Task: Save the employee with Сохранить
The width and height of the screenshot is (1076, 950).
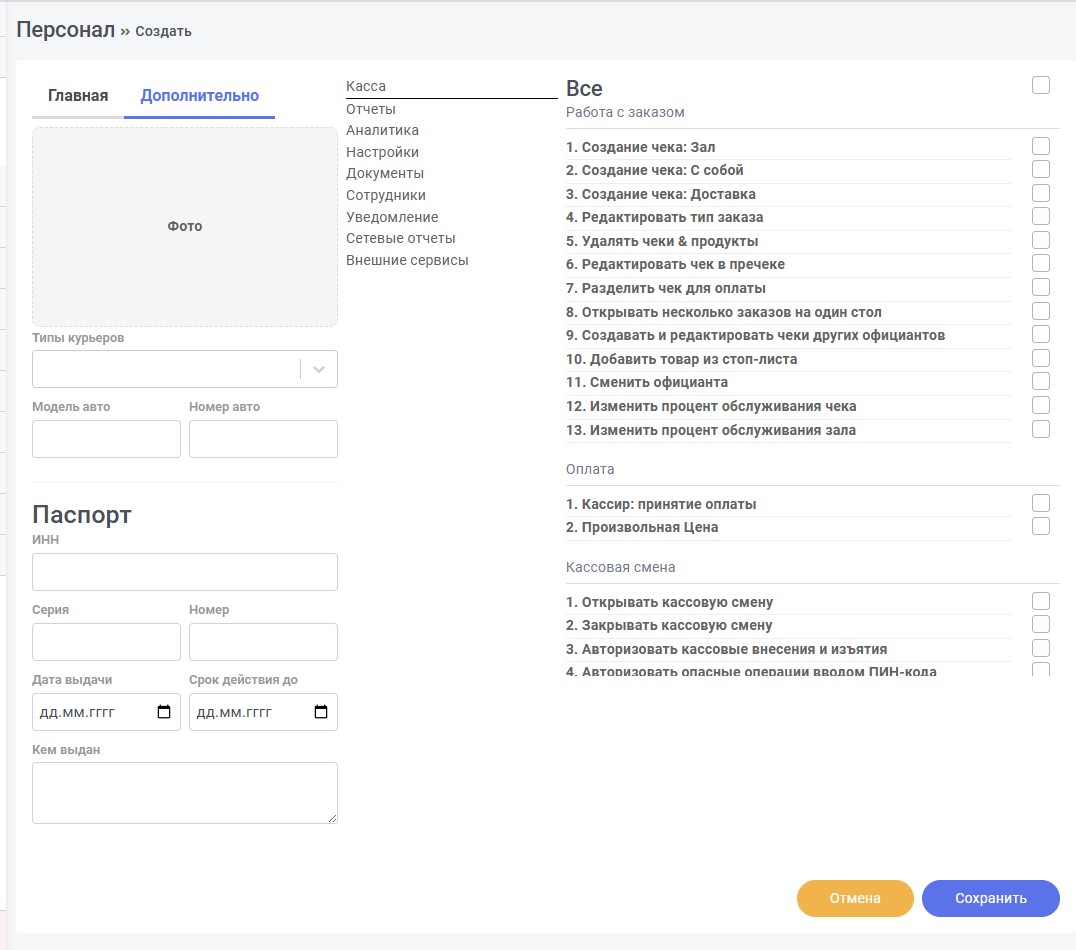Action: [991, 899]
